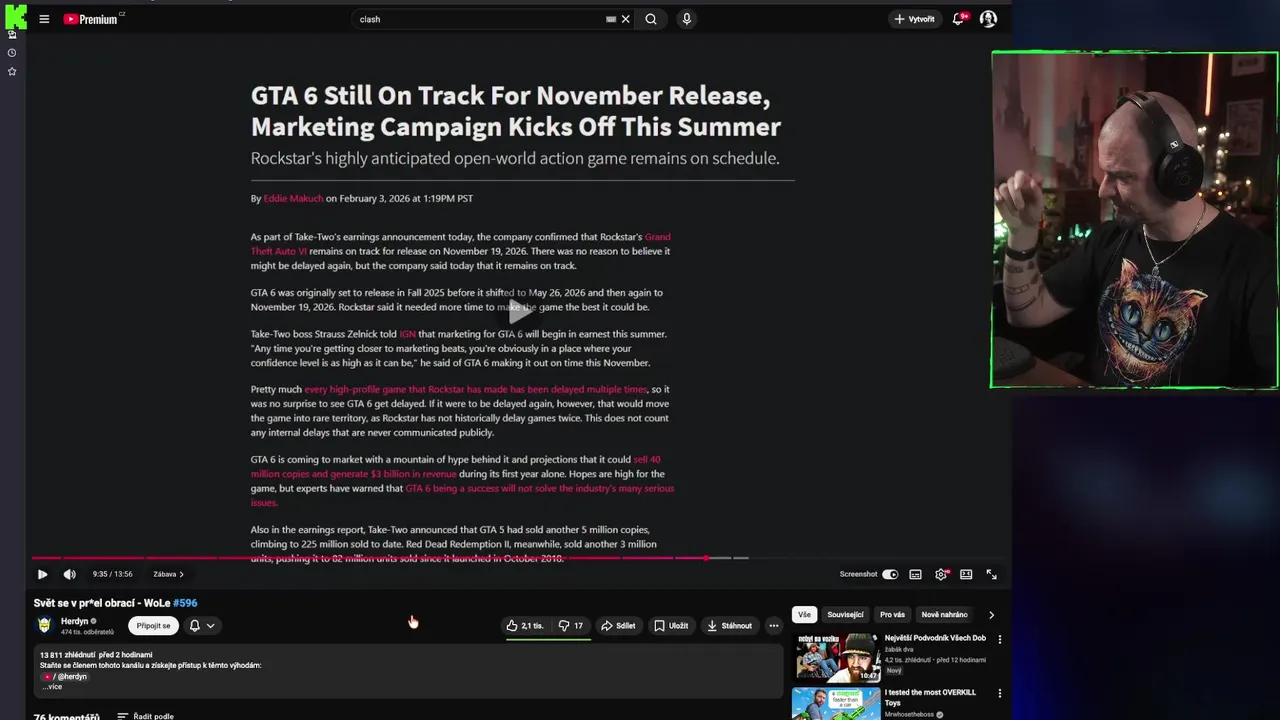1280x720 pixels.
Task: Play the video with the play button
Action: click(x=42, y=574)
